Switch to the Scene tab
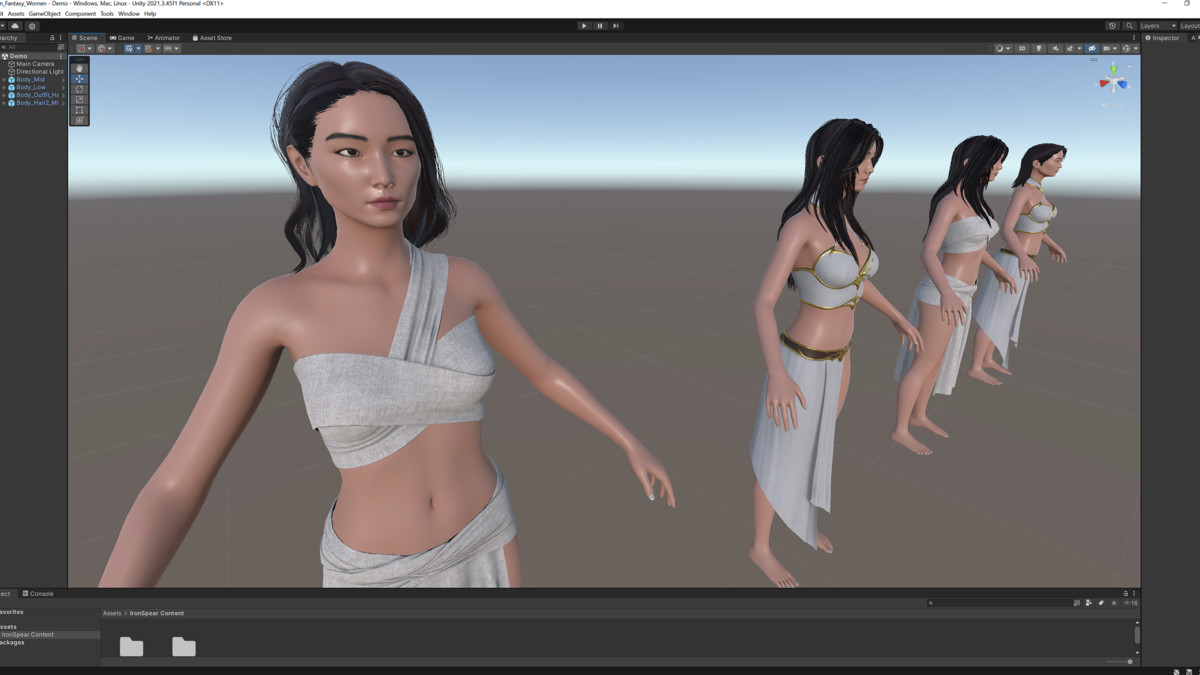Viewport: 1200px width, 675px height. [85, 38]
